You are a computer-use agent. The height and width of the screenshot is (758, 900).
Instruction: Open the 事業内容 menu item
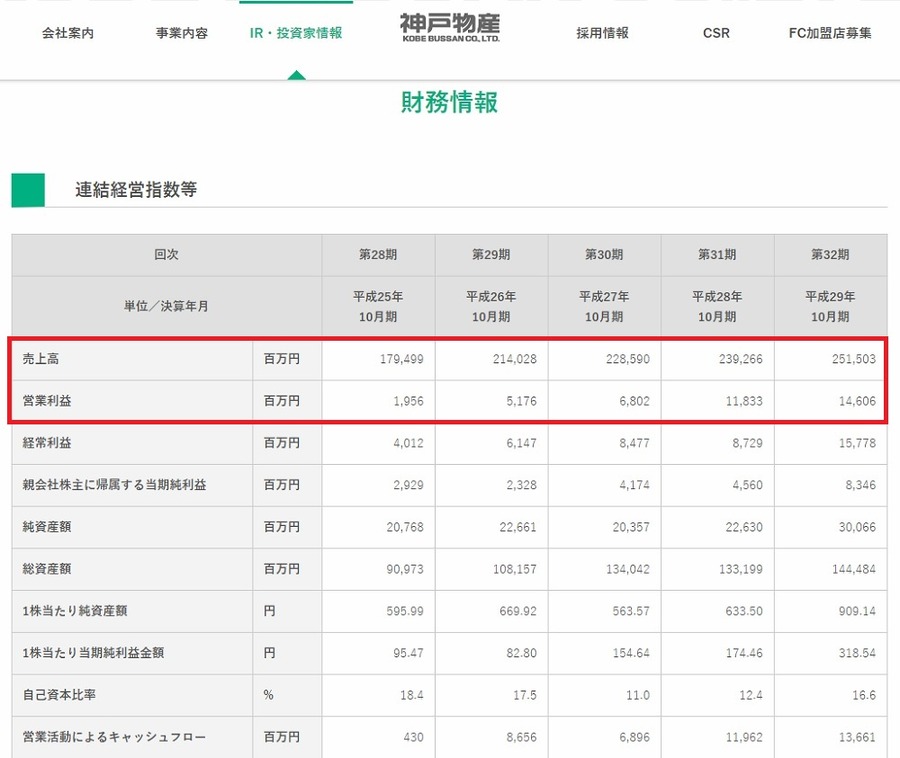pos(181,33)
